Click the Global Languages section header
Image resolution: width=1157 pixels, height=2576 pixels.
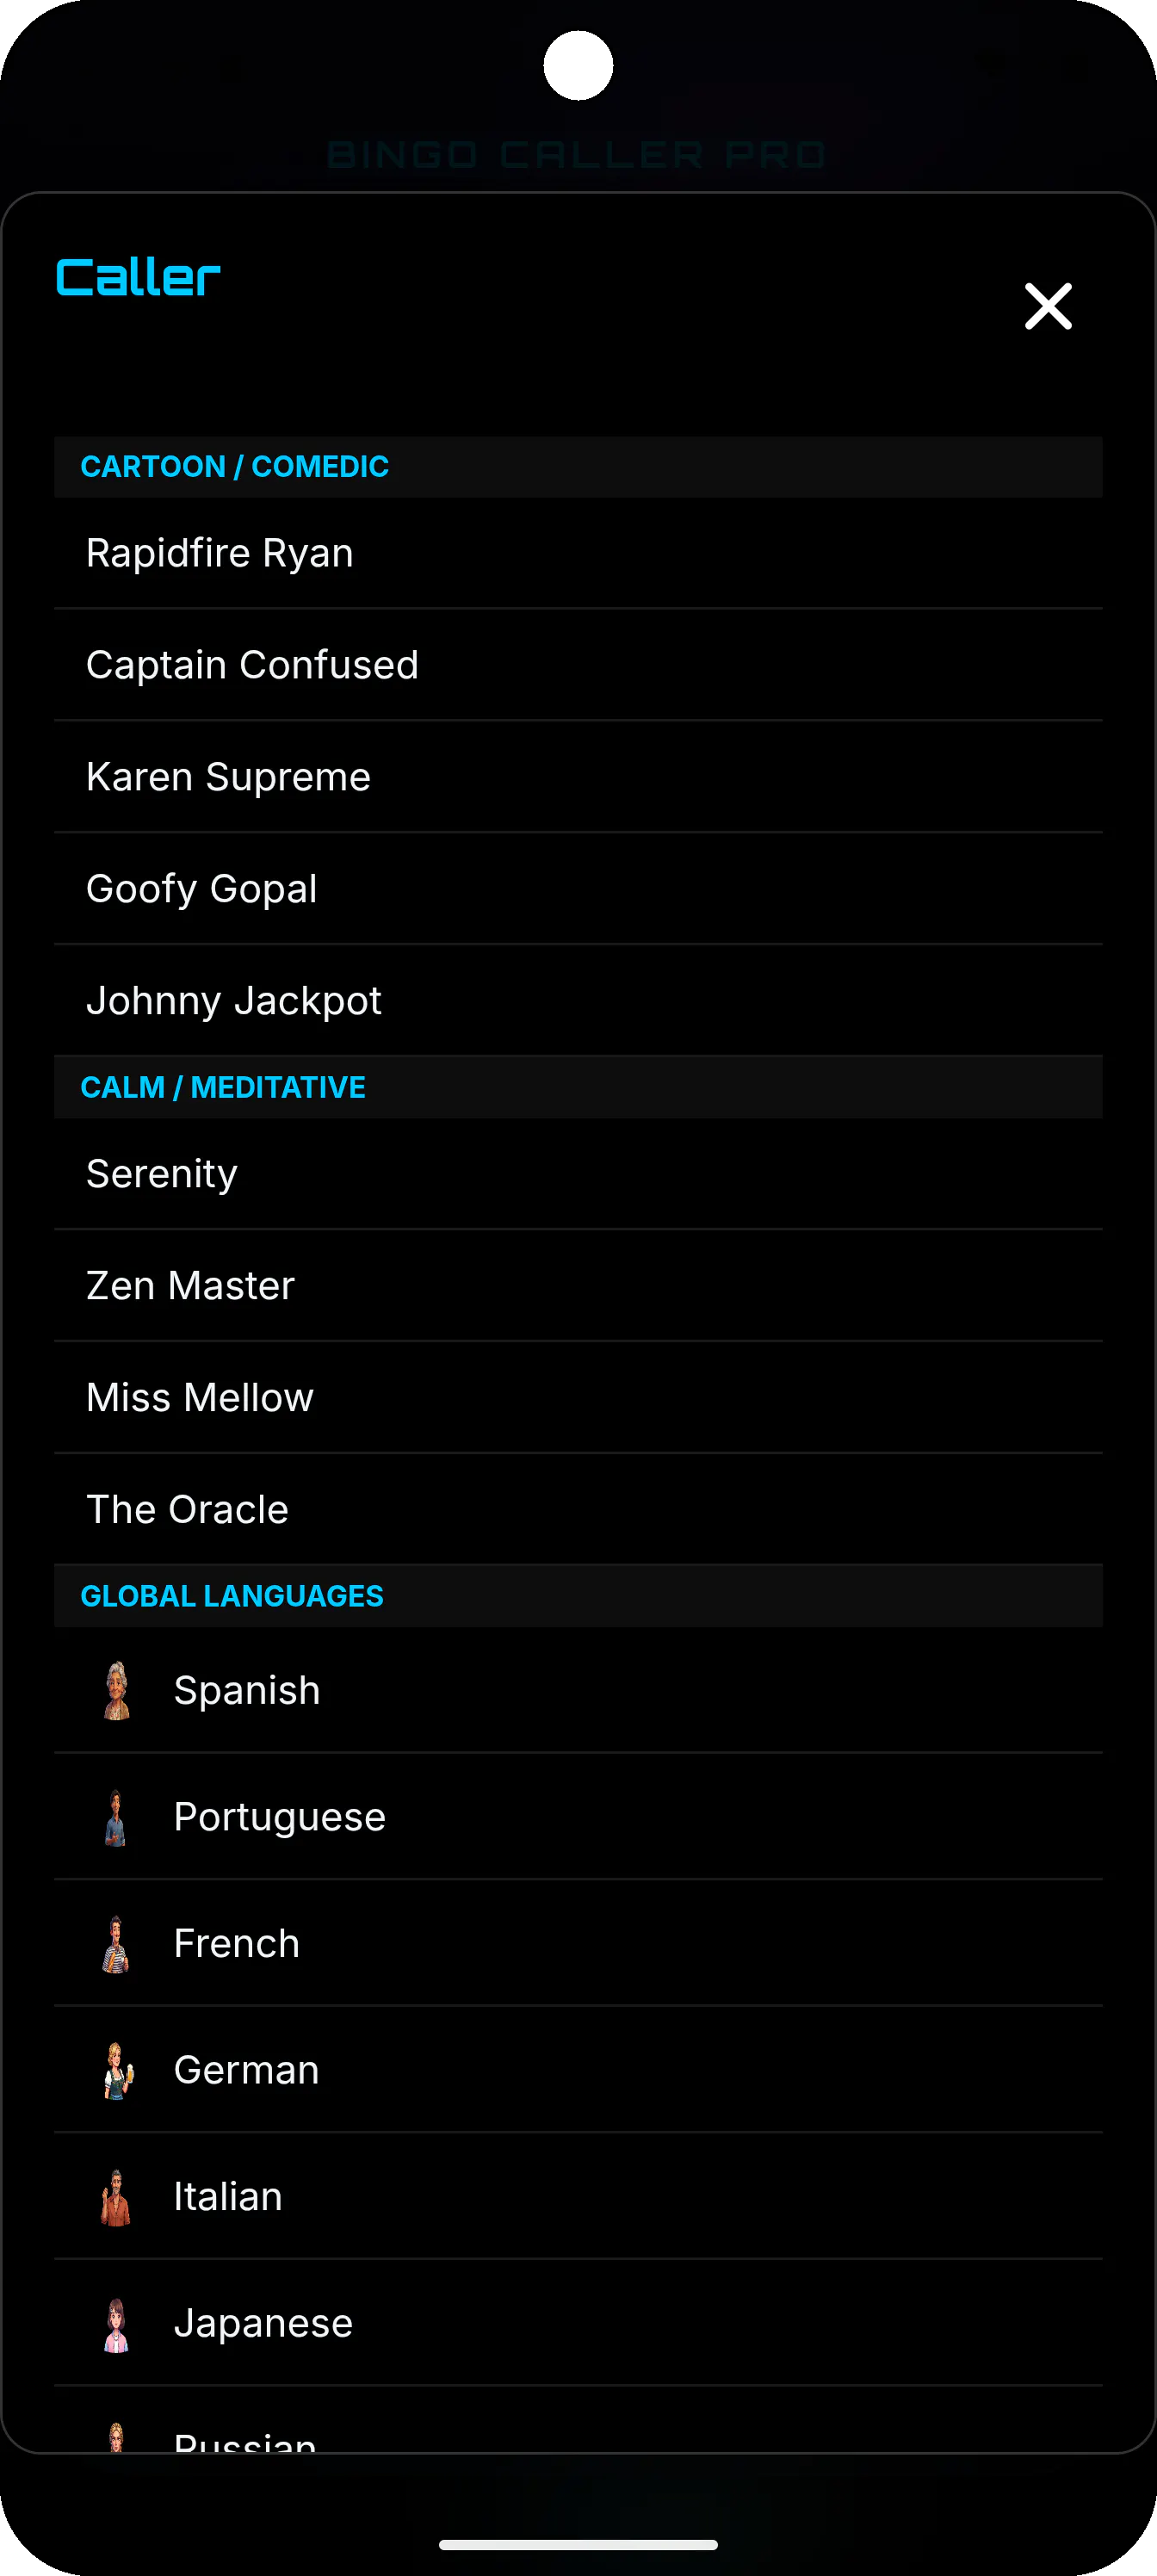(578, 1596)
